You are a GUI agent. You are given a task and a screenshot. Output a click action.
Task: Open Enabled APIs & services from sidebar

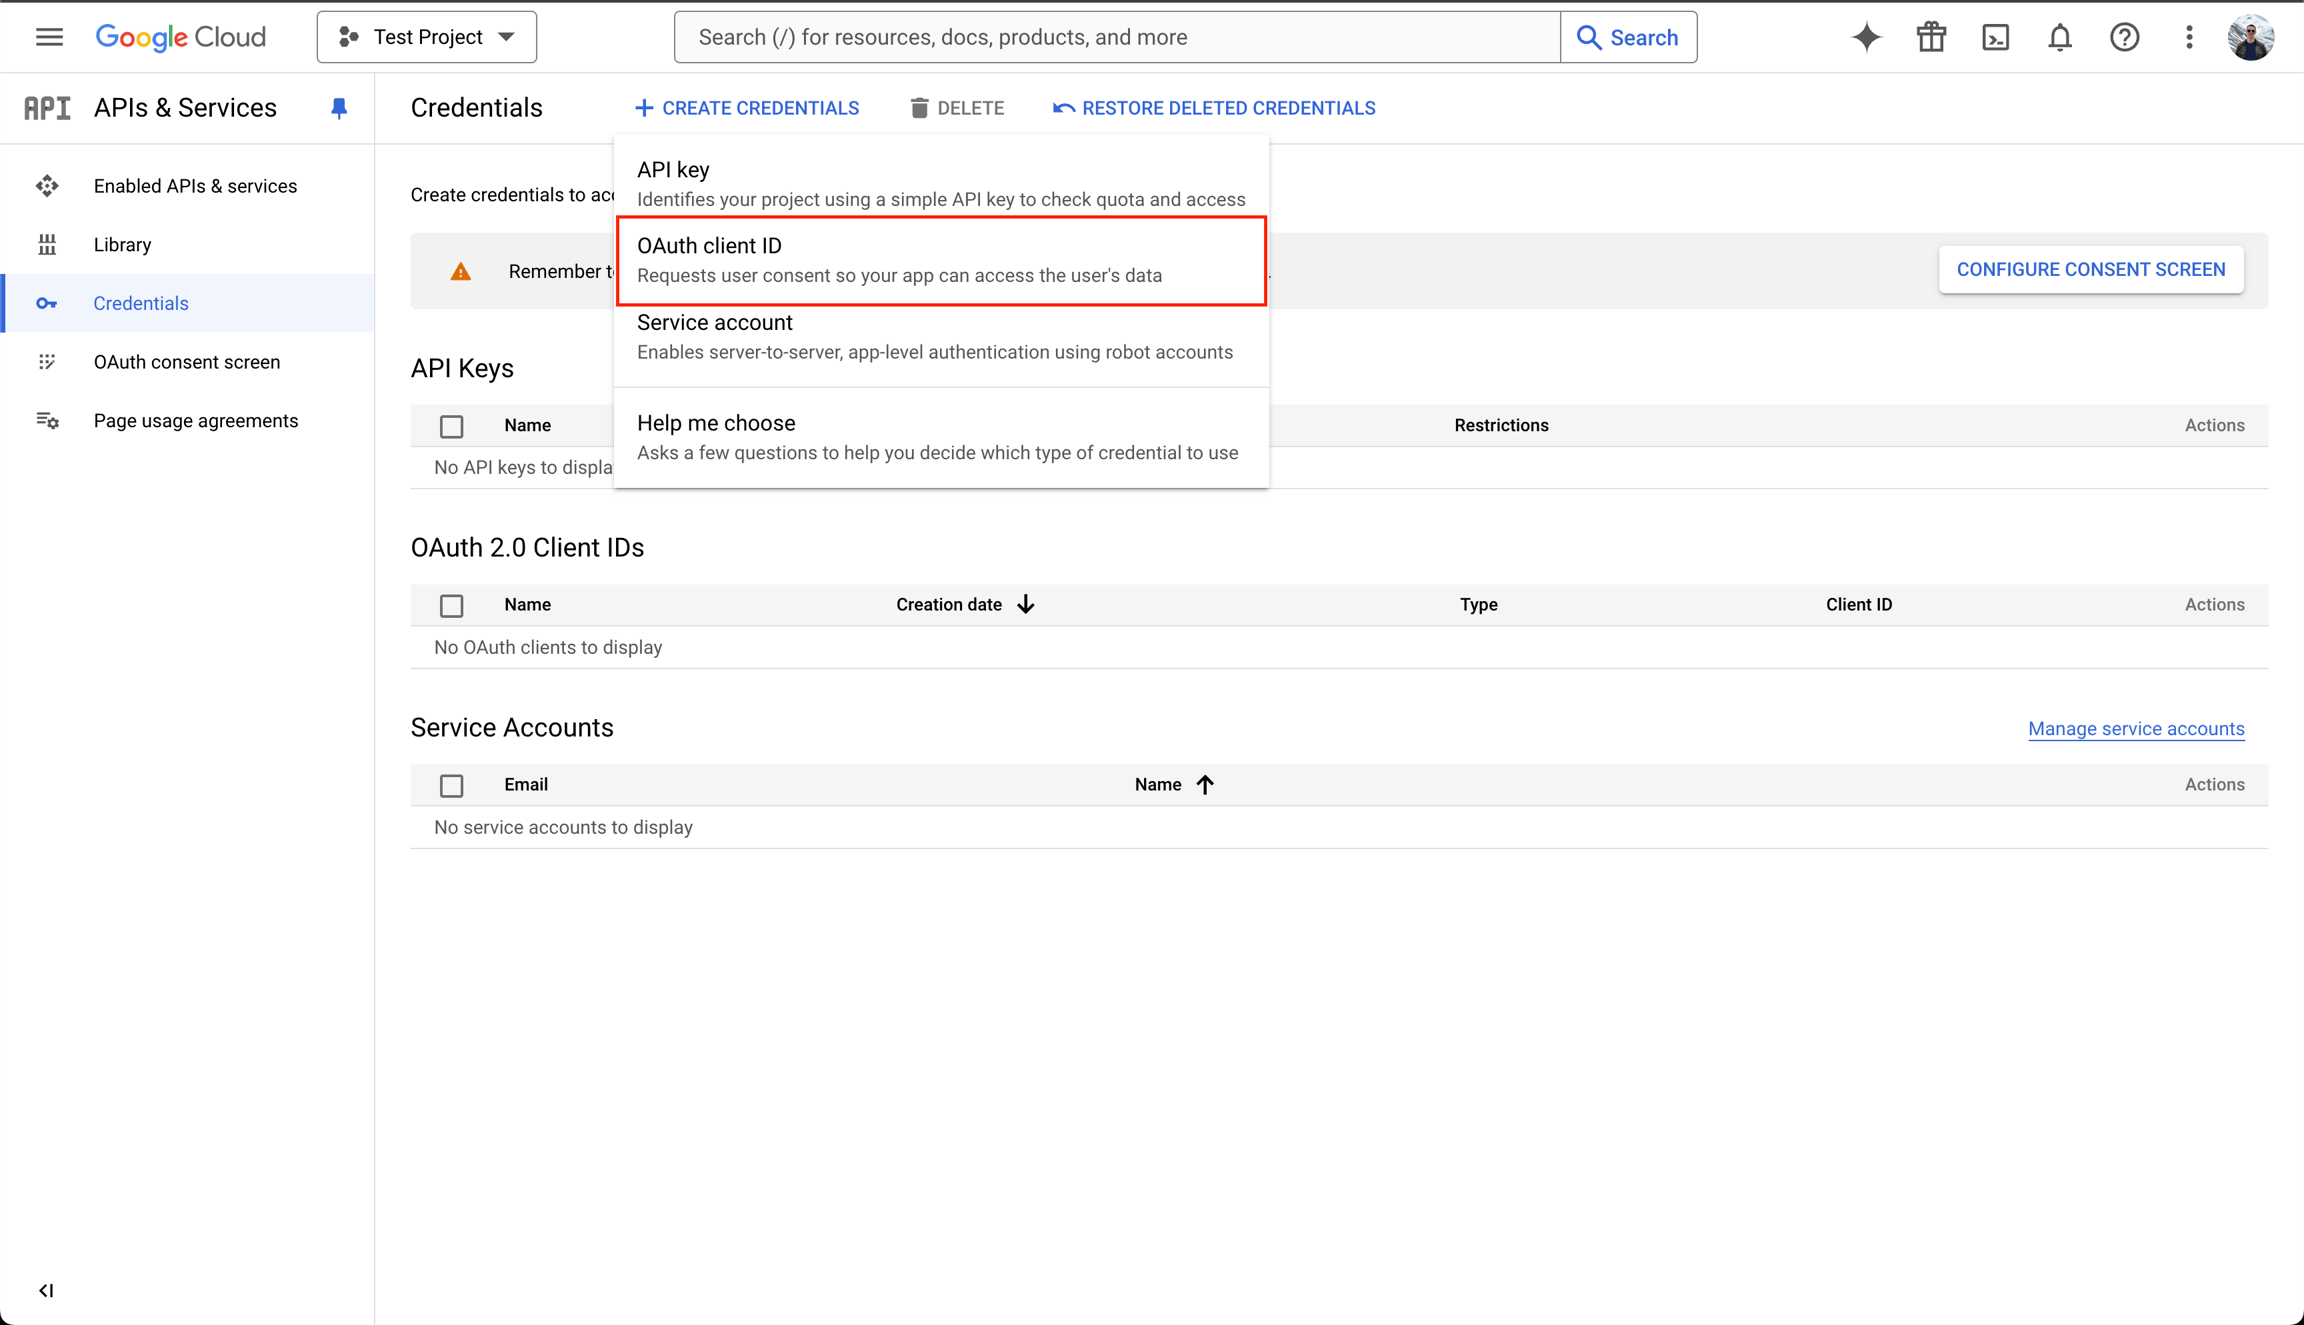(x=195, y=185)
